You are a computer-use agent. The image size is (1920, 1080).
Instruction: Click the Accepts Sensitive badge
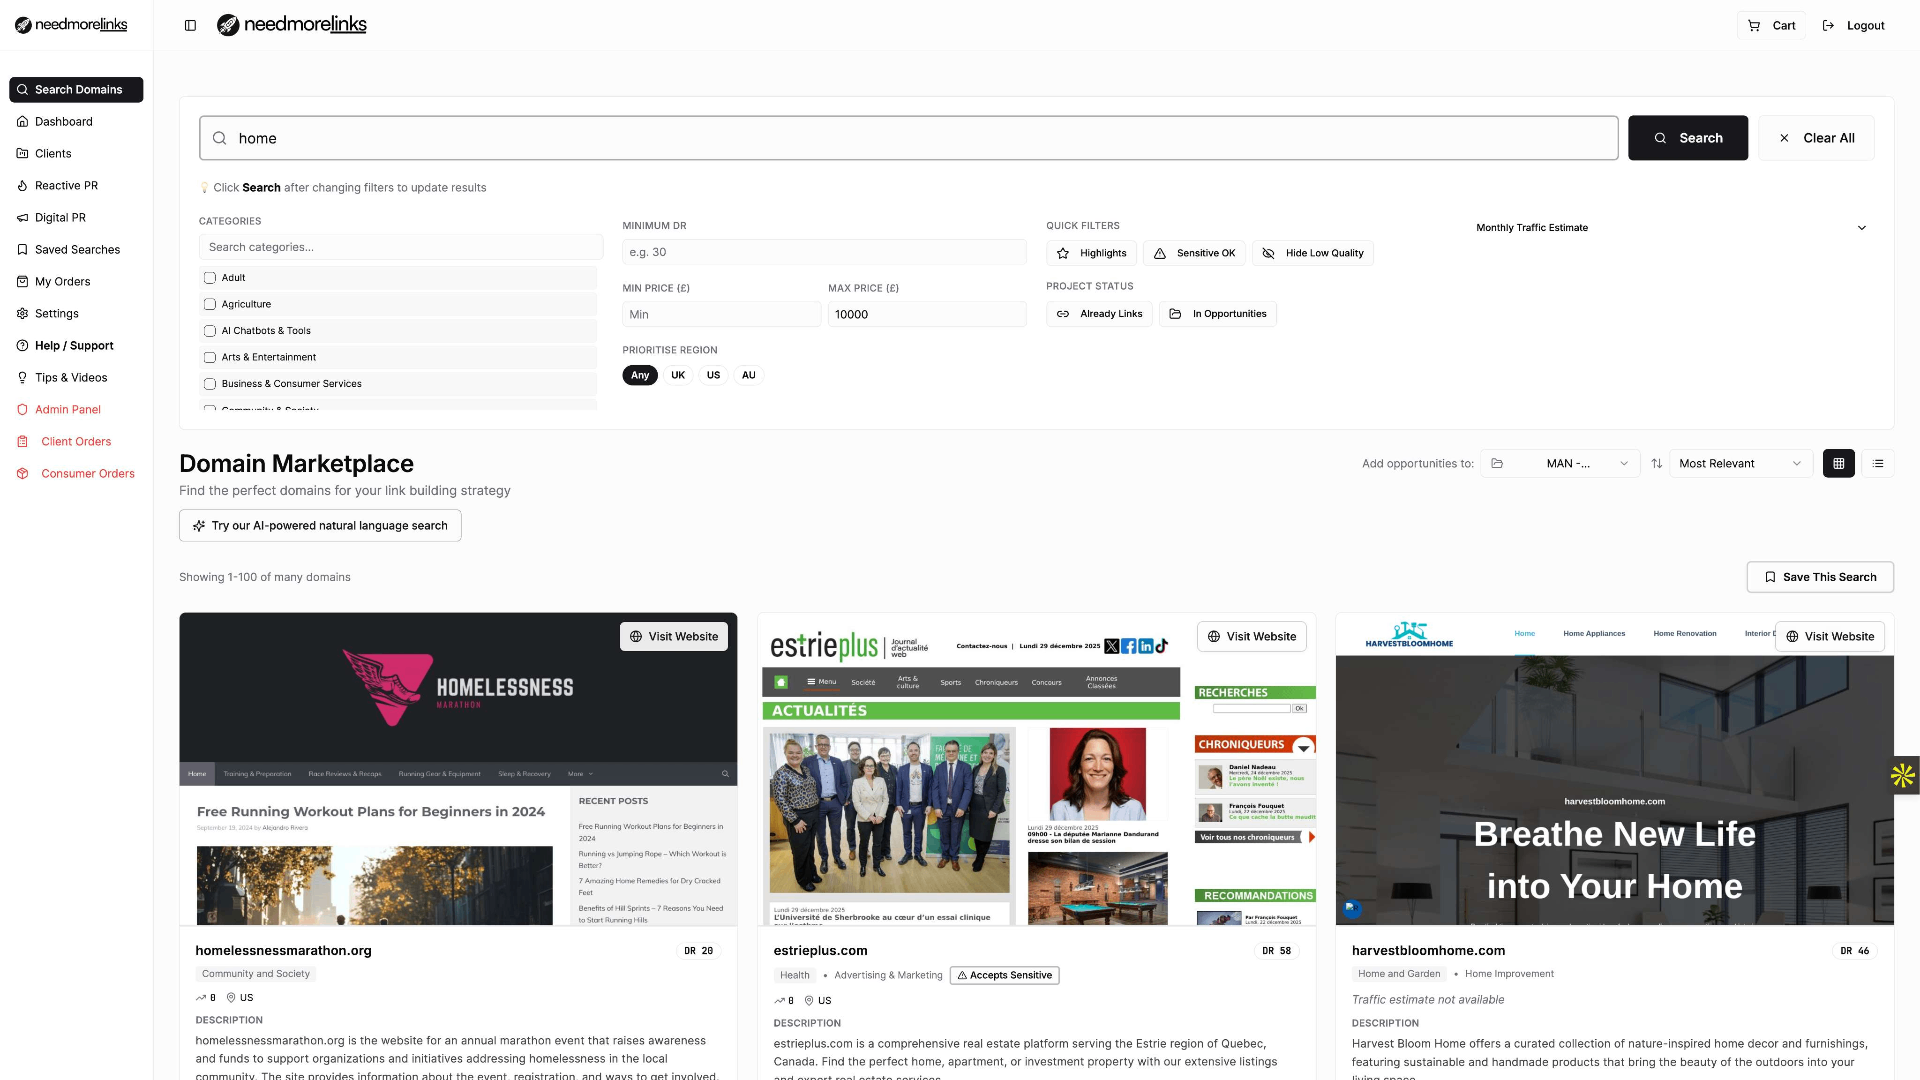[1004, 975]
